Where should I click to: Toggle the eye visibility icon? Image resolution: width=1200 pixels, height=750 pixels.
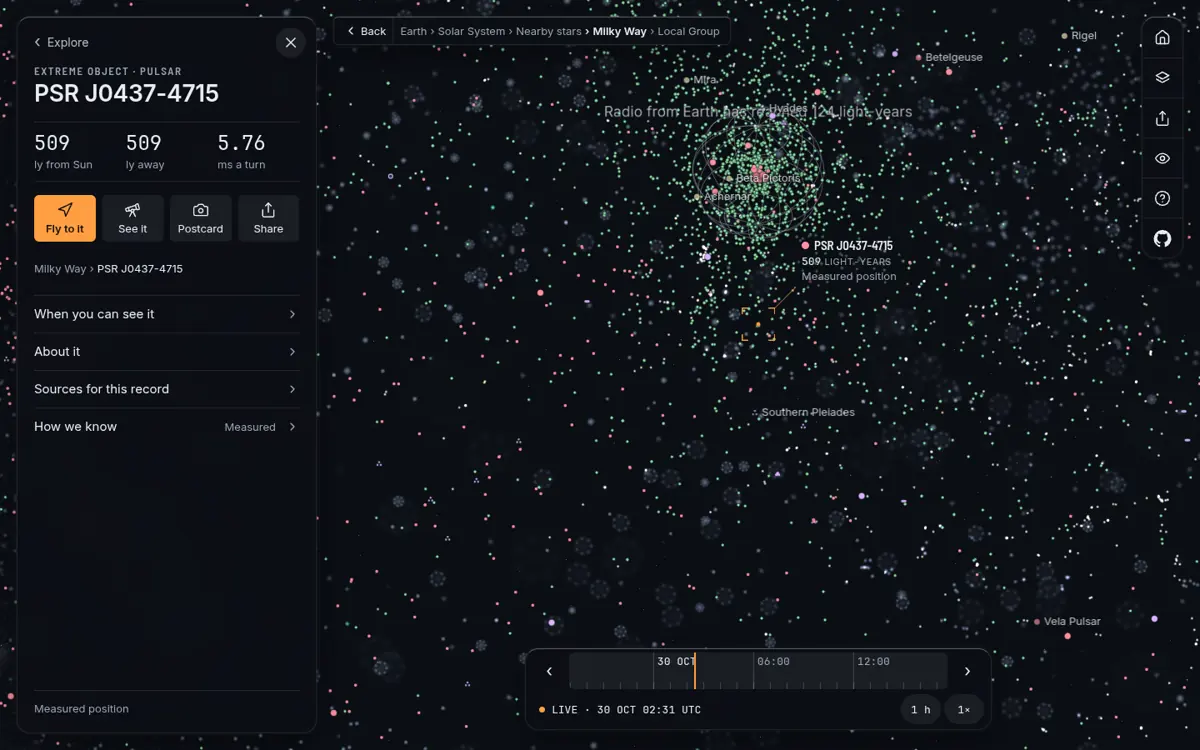(x=1162, y=158)
